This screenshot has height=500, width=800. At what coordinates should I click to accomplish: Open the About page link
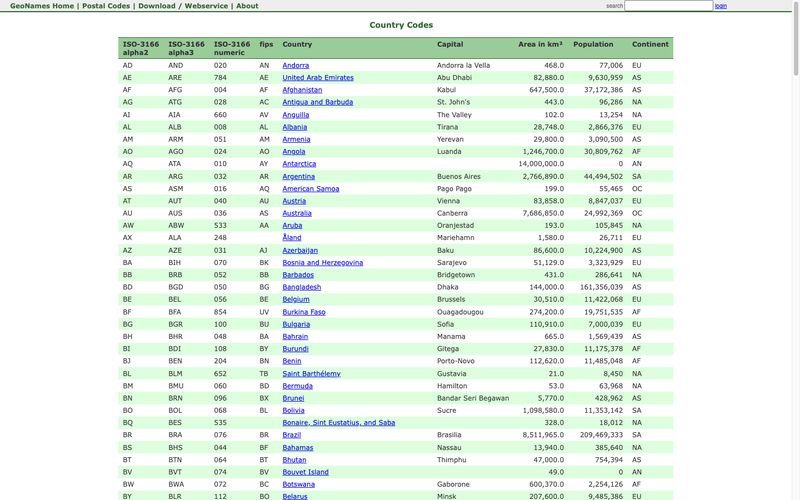(247, 6)
